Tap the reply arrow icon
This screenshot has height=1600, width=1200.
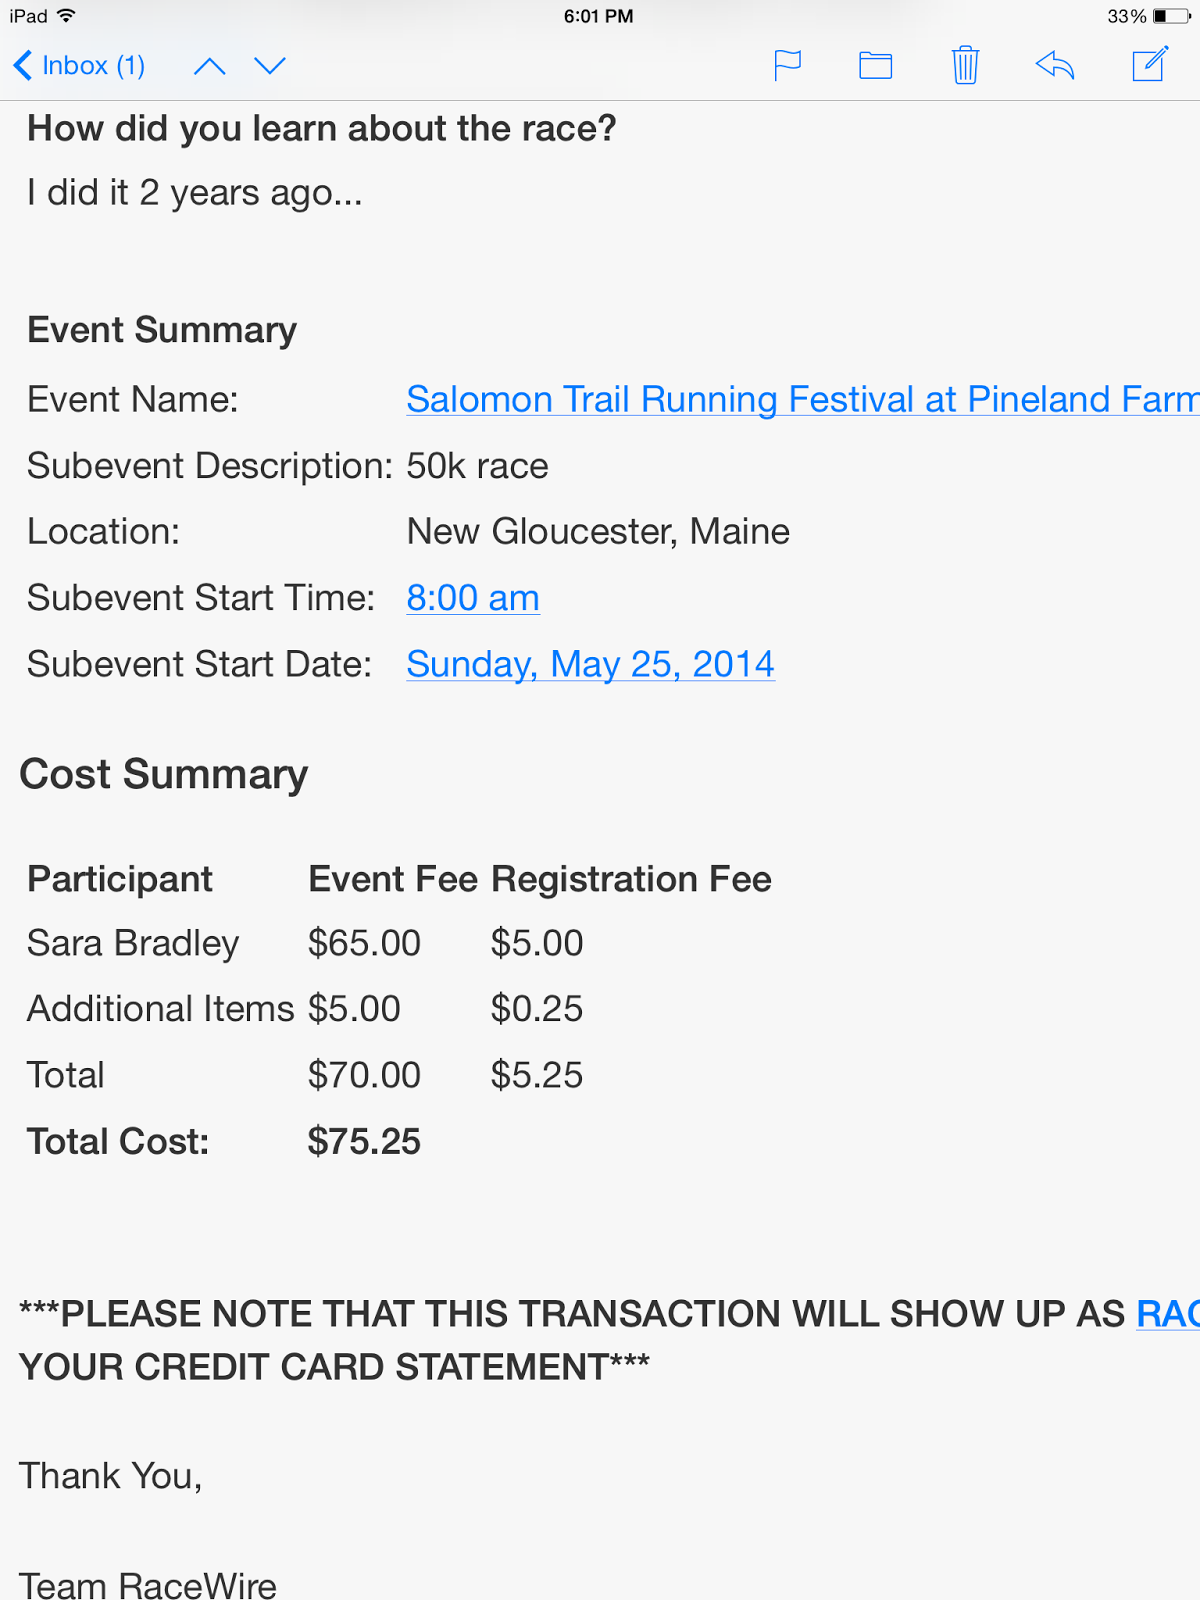coord(1055,66)
